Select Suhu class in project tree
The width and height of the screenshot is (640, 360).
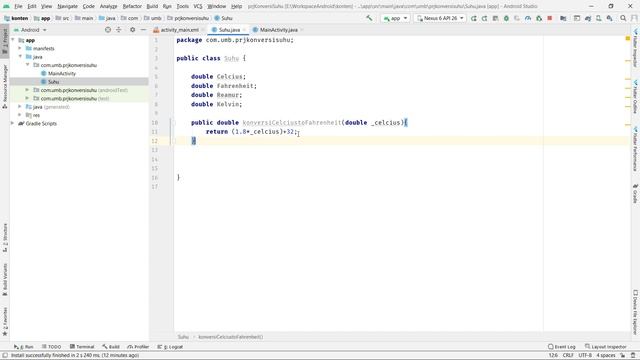[x=53, y=82]
